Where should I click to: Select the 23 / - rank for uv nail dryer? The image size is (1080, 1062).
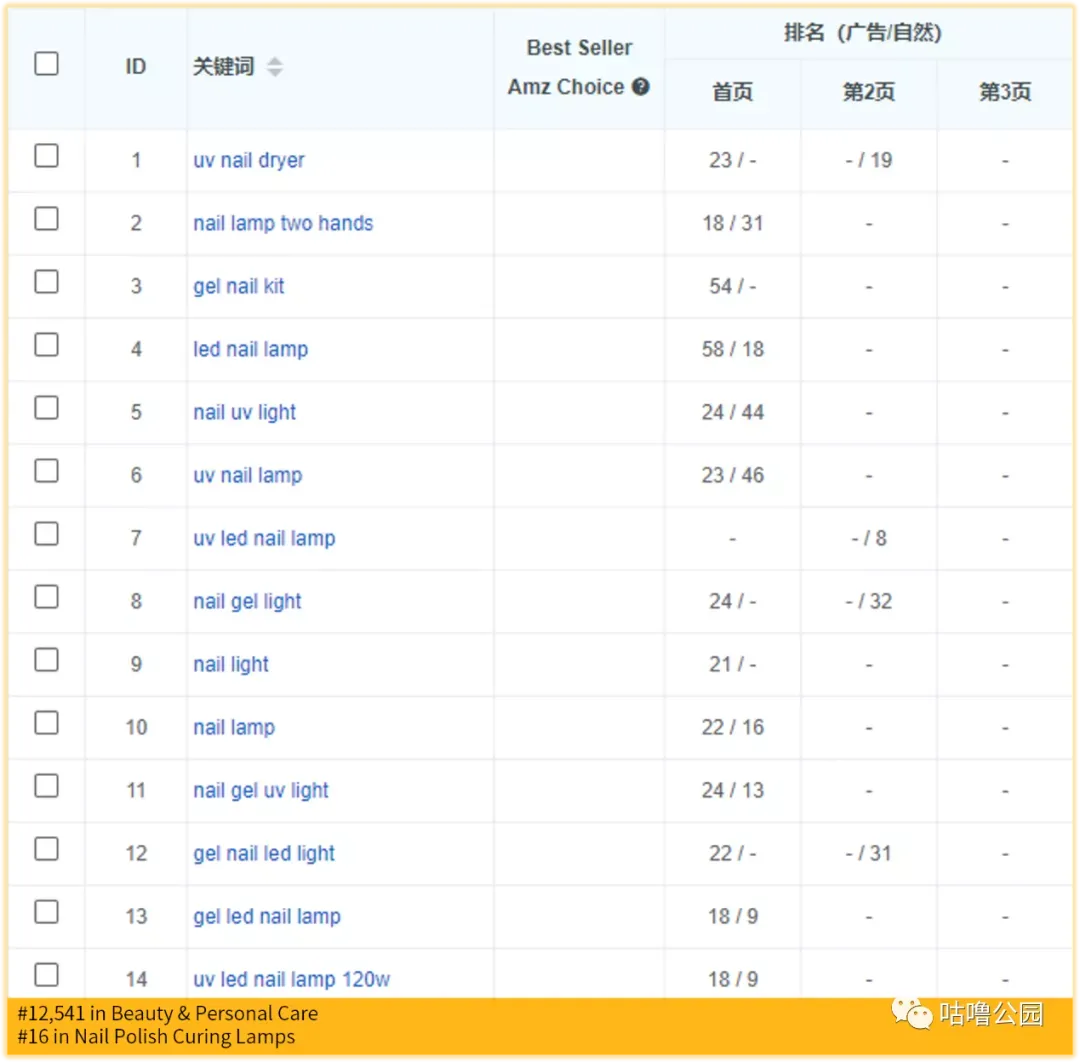point(732,160)
